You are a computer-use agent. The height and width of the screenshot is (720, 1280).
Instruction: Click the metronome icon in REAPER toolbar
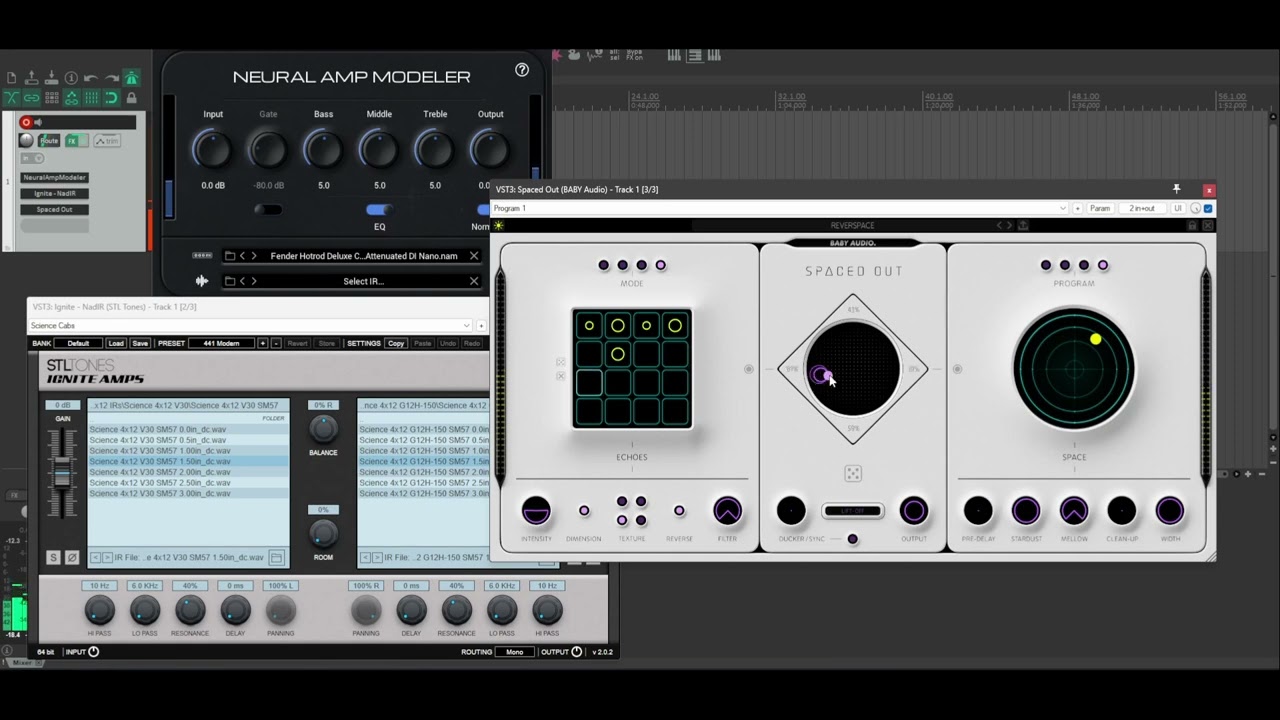pyautogui.click(x=131, y=78)
